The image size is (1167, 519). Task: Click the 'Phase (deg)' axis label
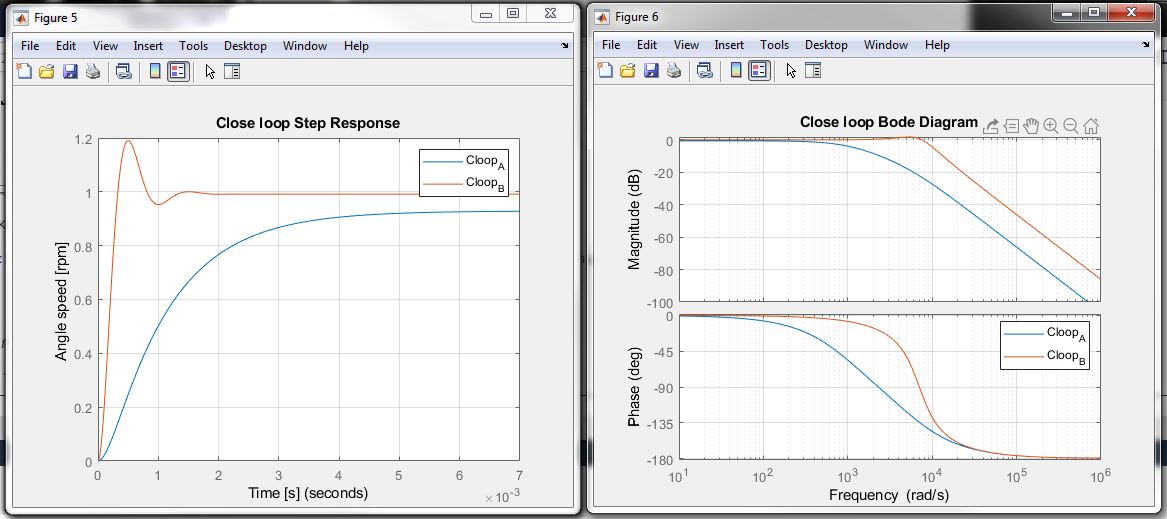(x=634, y=387)
